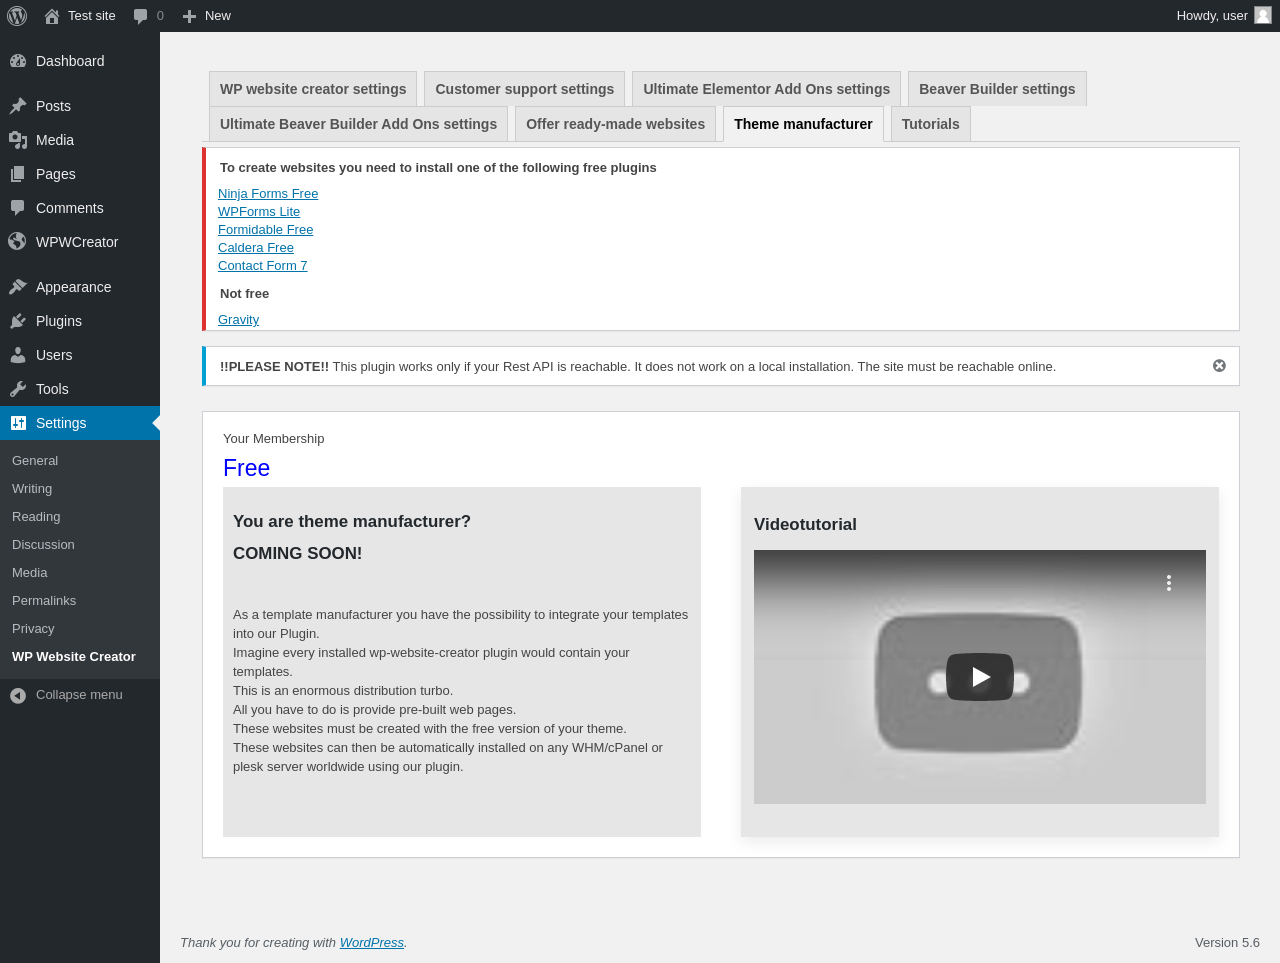This screenshot has width=1280, height=963.
Task: Click the WPWCreator globe icon
Action: [x=18, y=242]
